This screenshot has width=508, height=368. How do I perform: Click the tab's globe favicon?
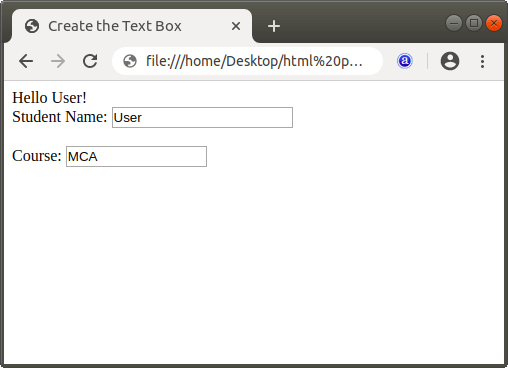32,26
